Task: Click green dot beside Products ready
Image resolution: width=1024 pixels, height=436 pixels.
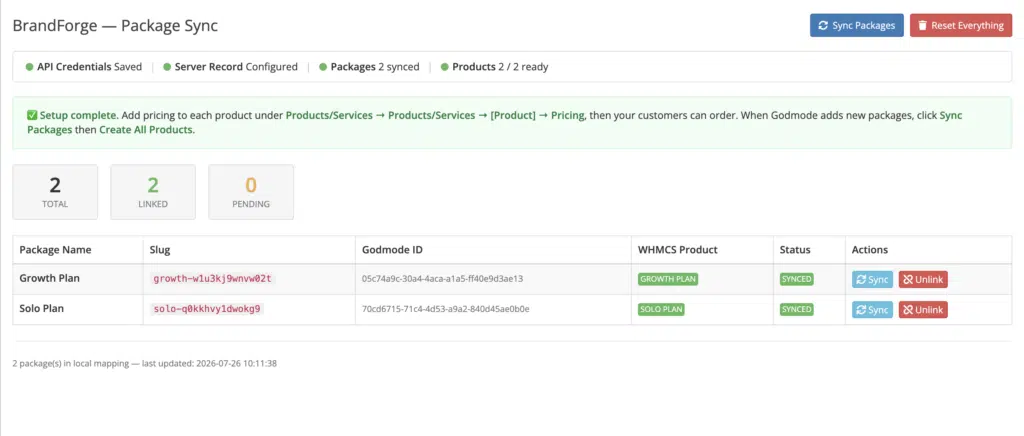Action: pos(445,67)
